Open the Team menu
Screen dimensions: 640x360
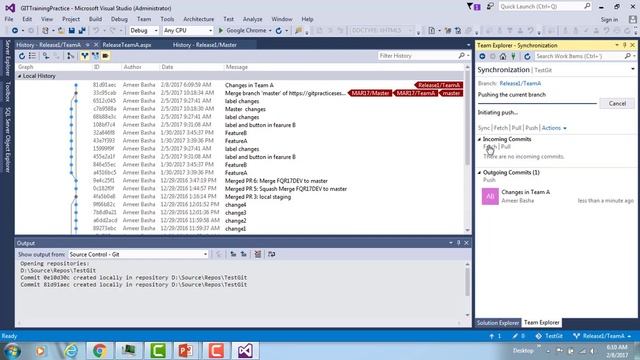(x=144, y=19)
